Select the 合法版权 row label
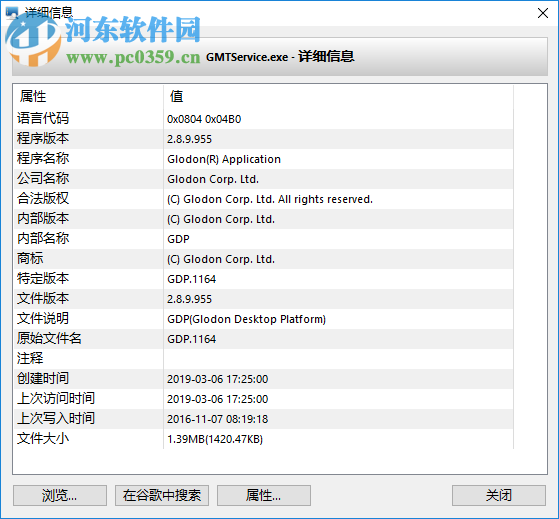The height and width of the screenshot is (519, 559). (43, 198)
